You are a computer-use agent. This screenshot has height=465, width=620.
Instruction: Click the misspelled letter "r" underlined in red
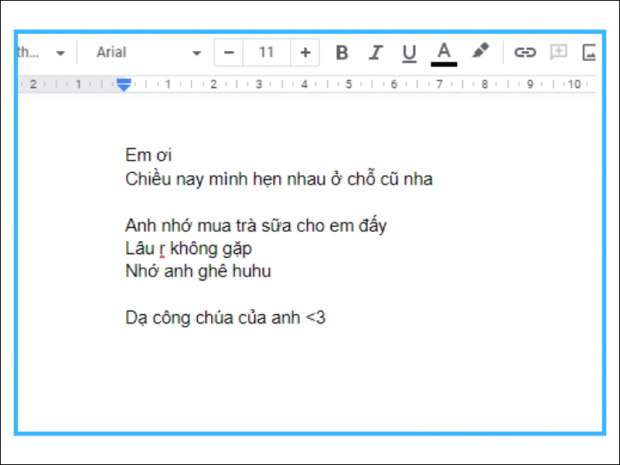pos(162,250)
